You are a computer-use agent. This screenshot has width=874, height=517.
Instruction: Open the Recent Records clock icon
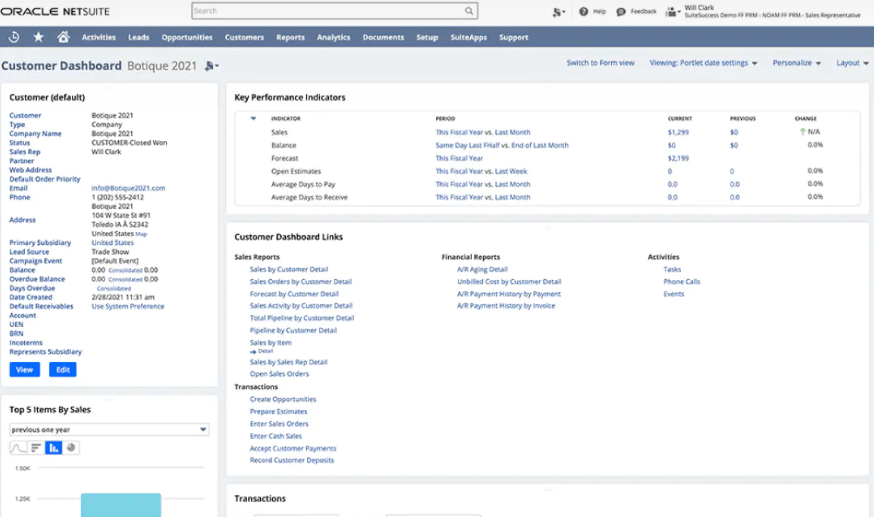(x=14, y=37)
